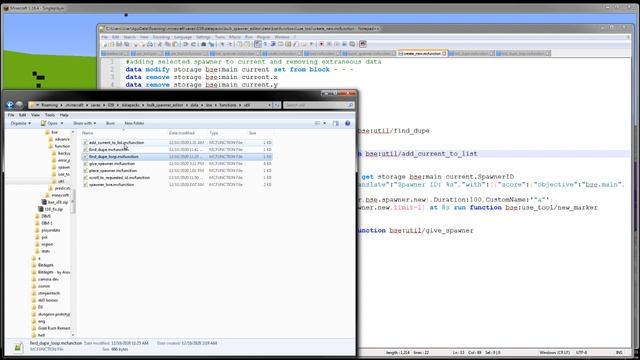Click the file icon of spawner_lore.mcfunction
Screen dimensions: 640x360
tap(85, 184)
